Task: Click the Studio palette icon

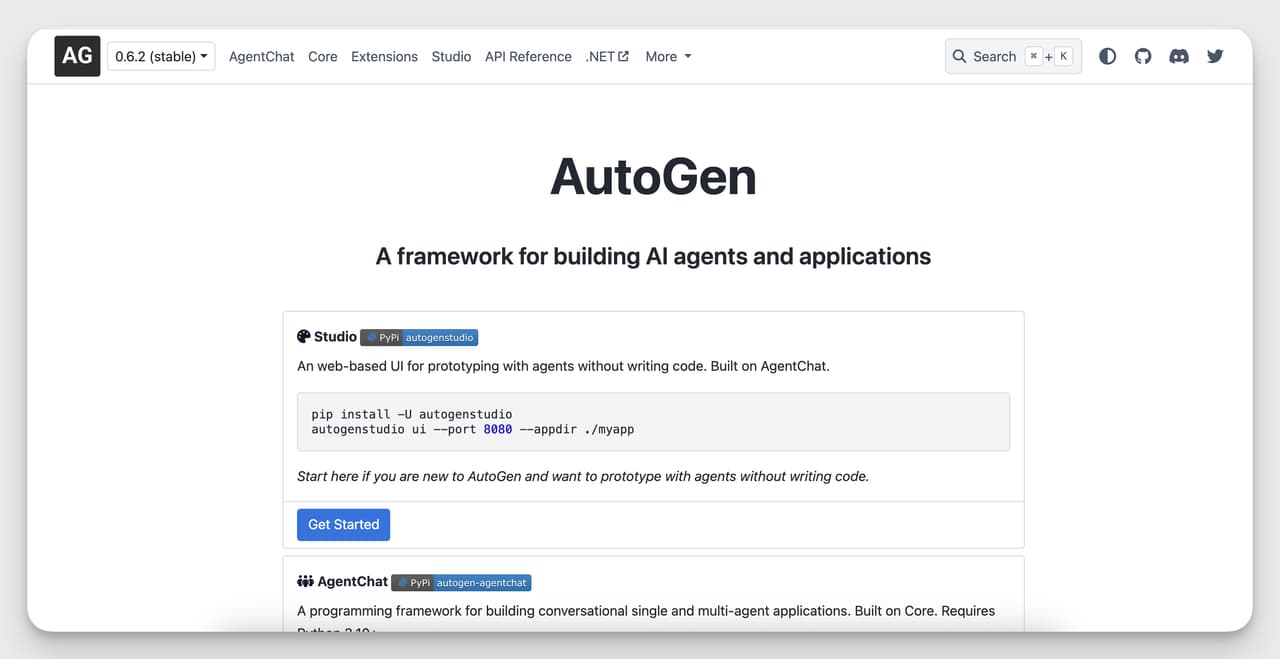Action: [x=304, y=337]
